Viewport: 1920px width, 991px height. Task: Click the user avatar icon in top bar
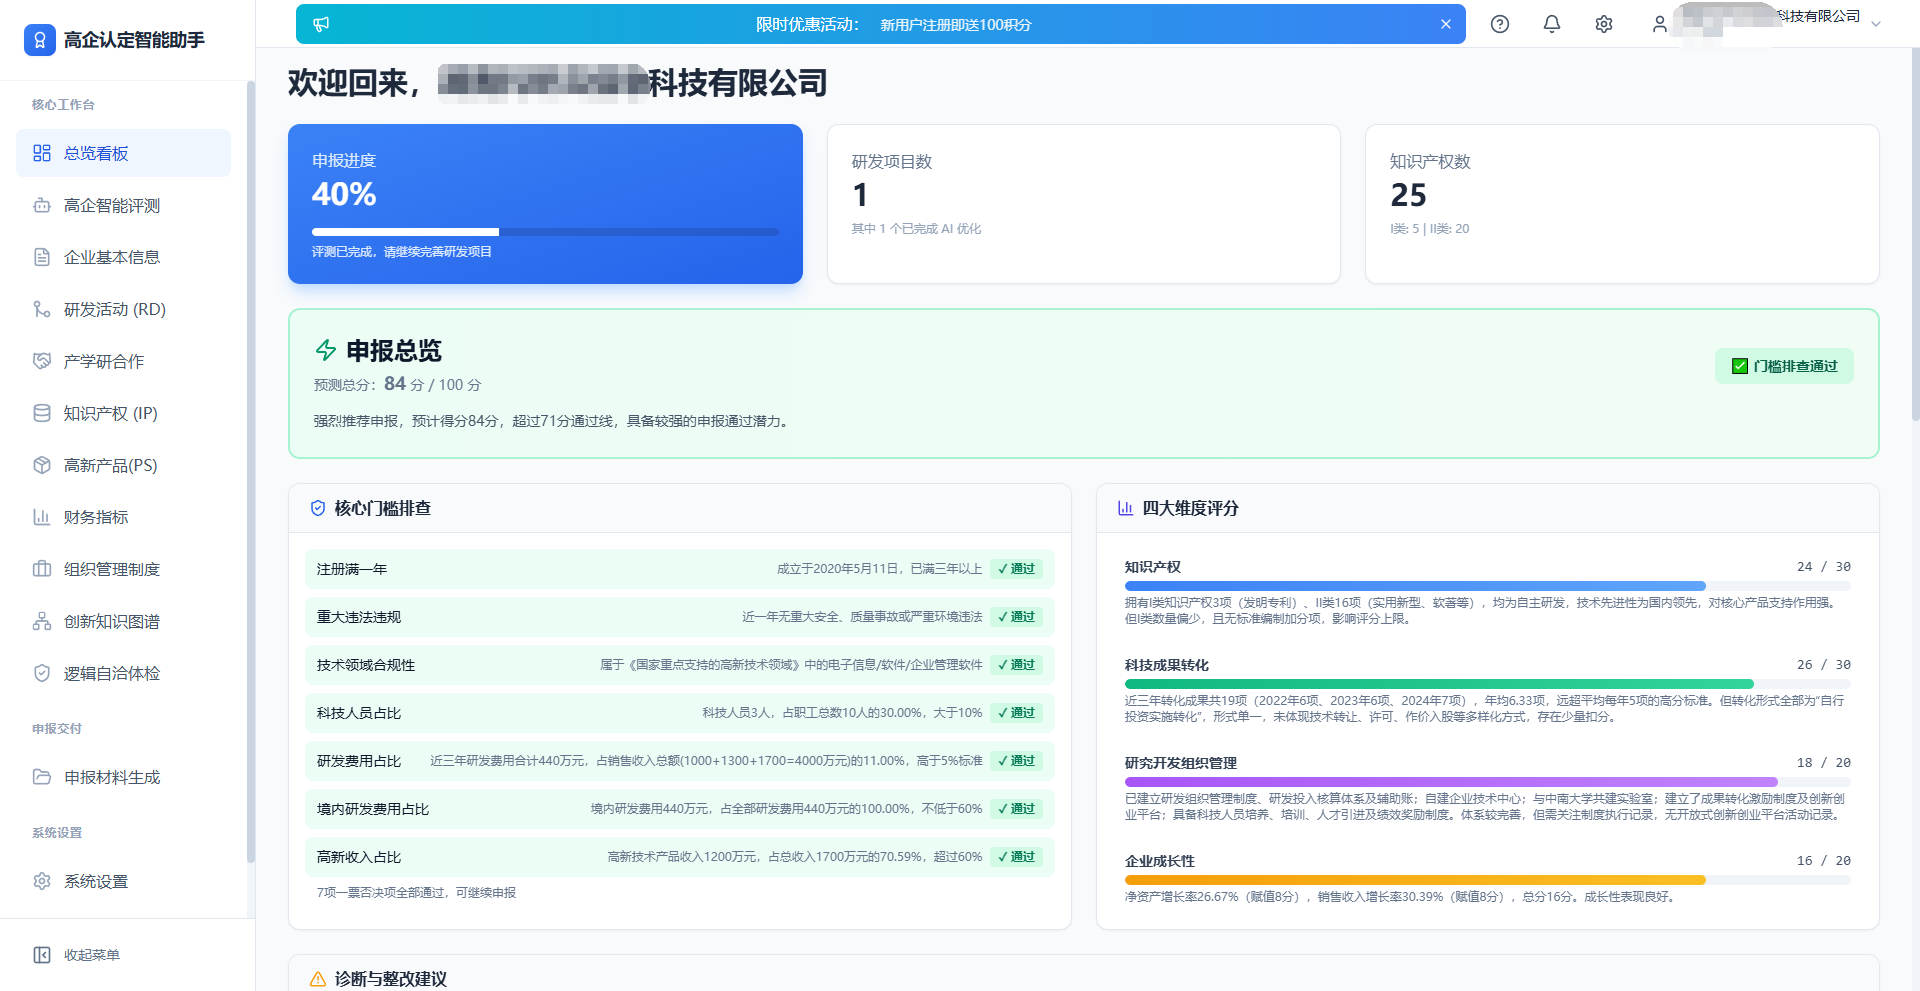click(1660, 24)
